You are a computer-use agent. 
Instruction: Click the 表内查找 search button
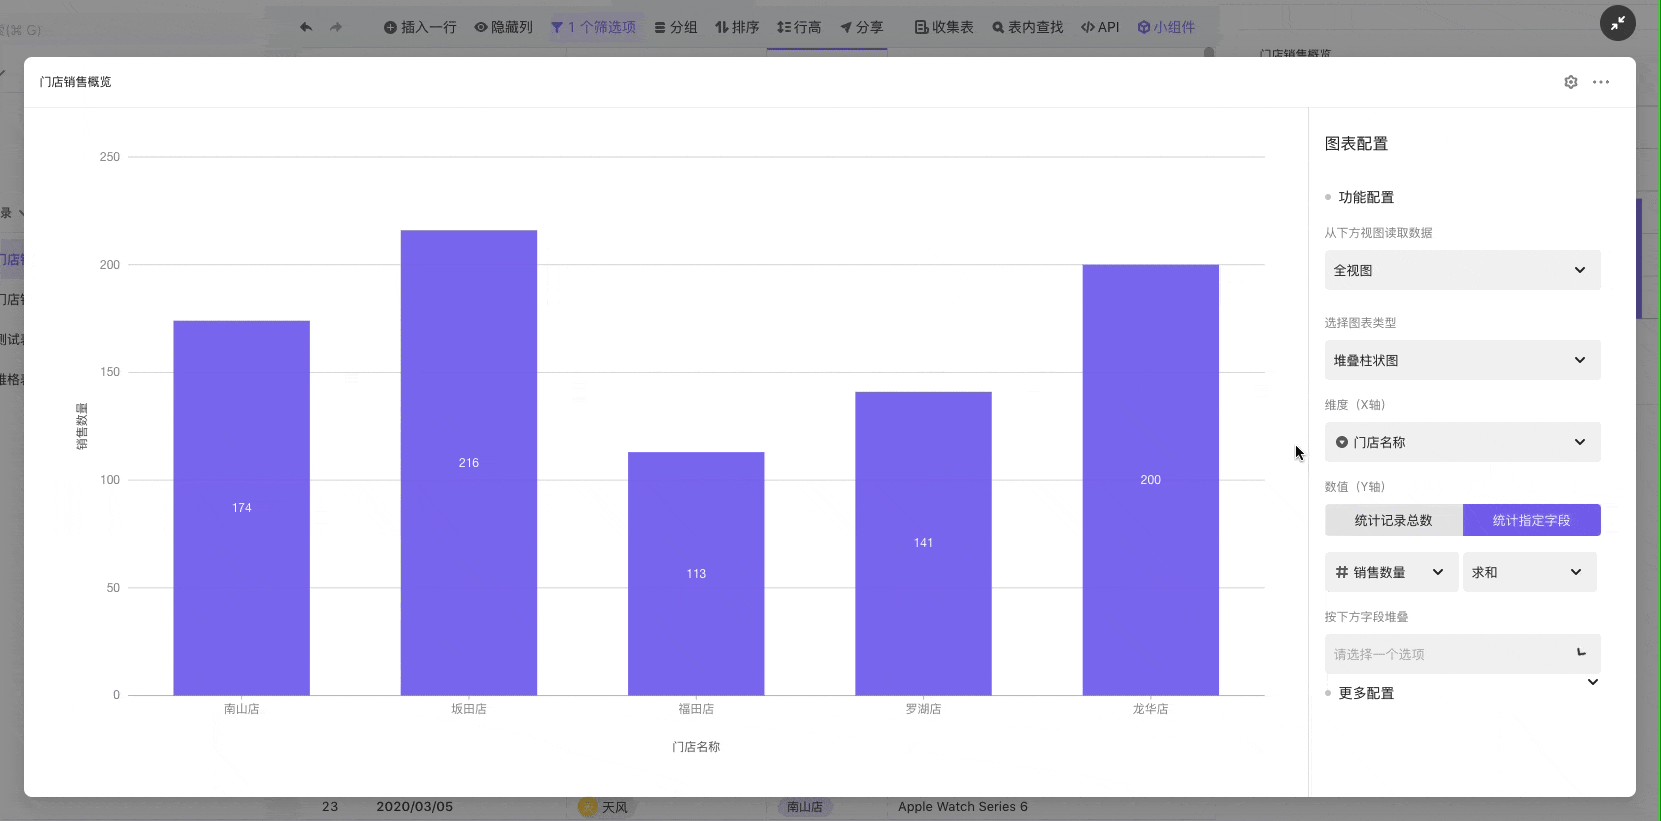point(1027,27)
